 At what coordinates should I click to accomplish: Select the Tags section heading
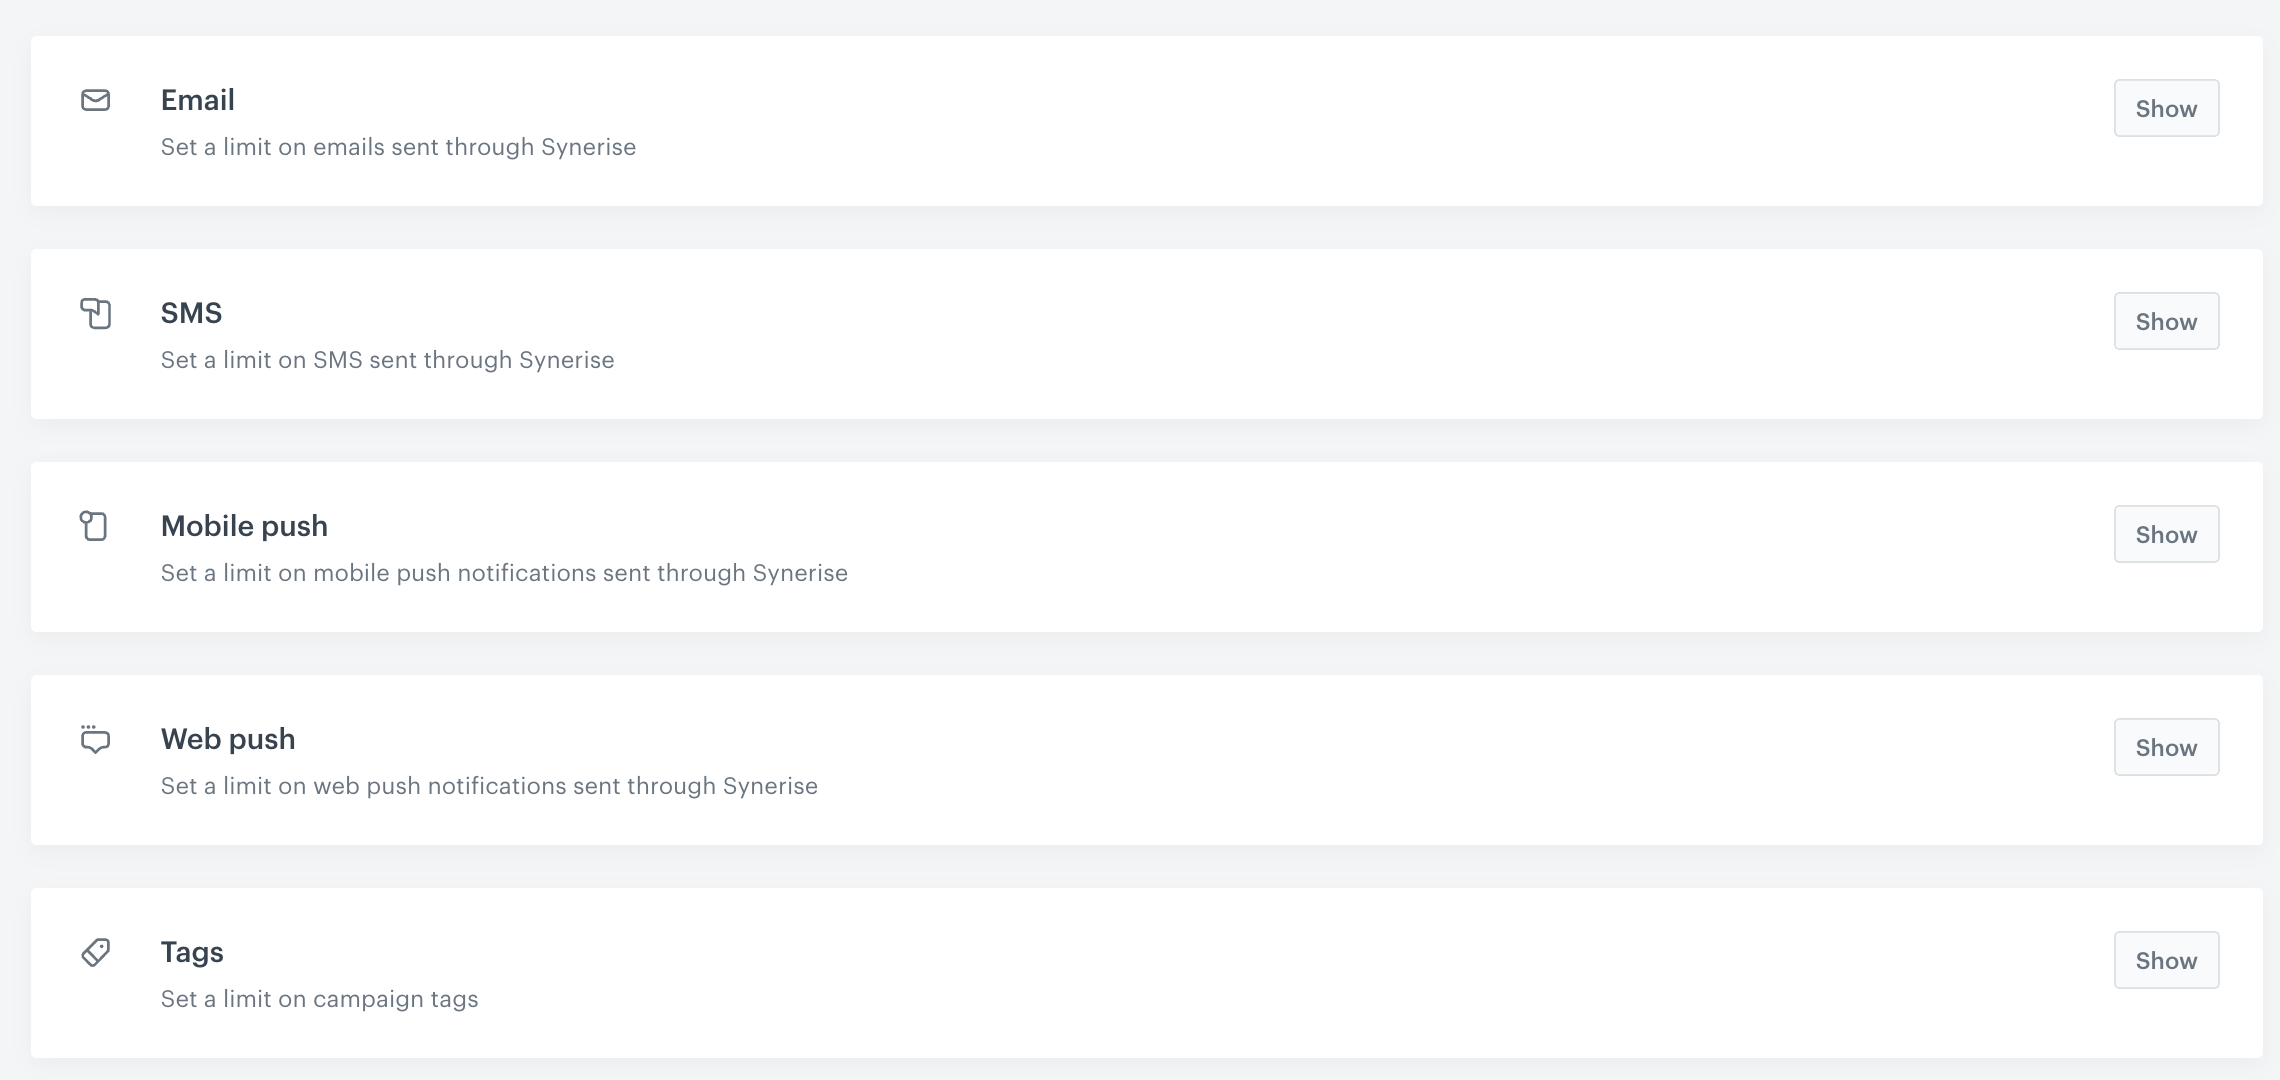pos(192,952)
